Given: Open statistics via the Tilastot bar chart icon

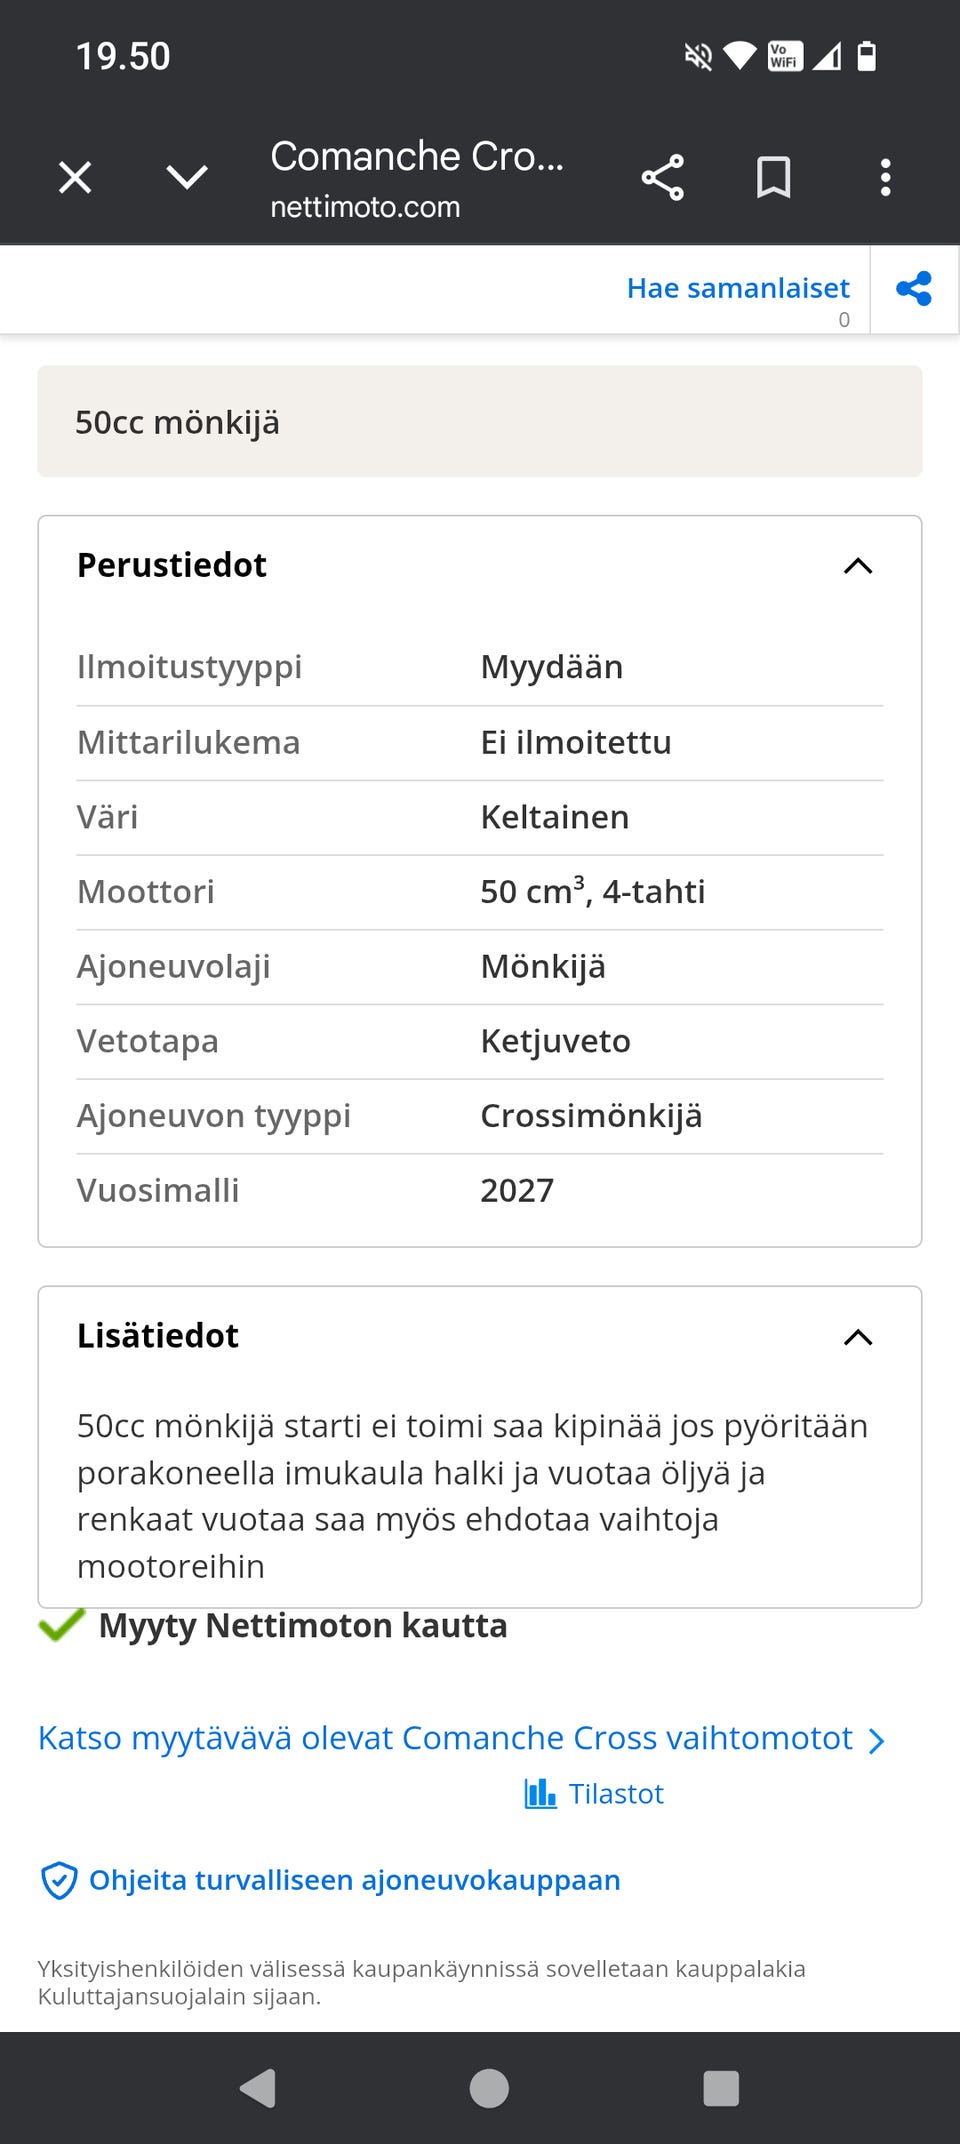Looking at the screenshot, I should pyautogui.click(x=540, y=1793).
